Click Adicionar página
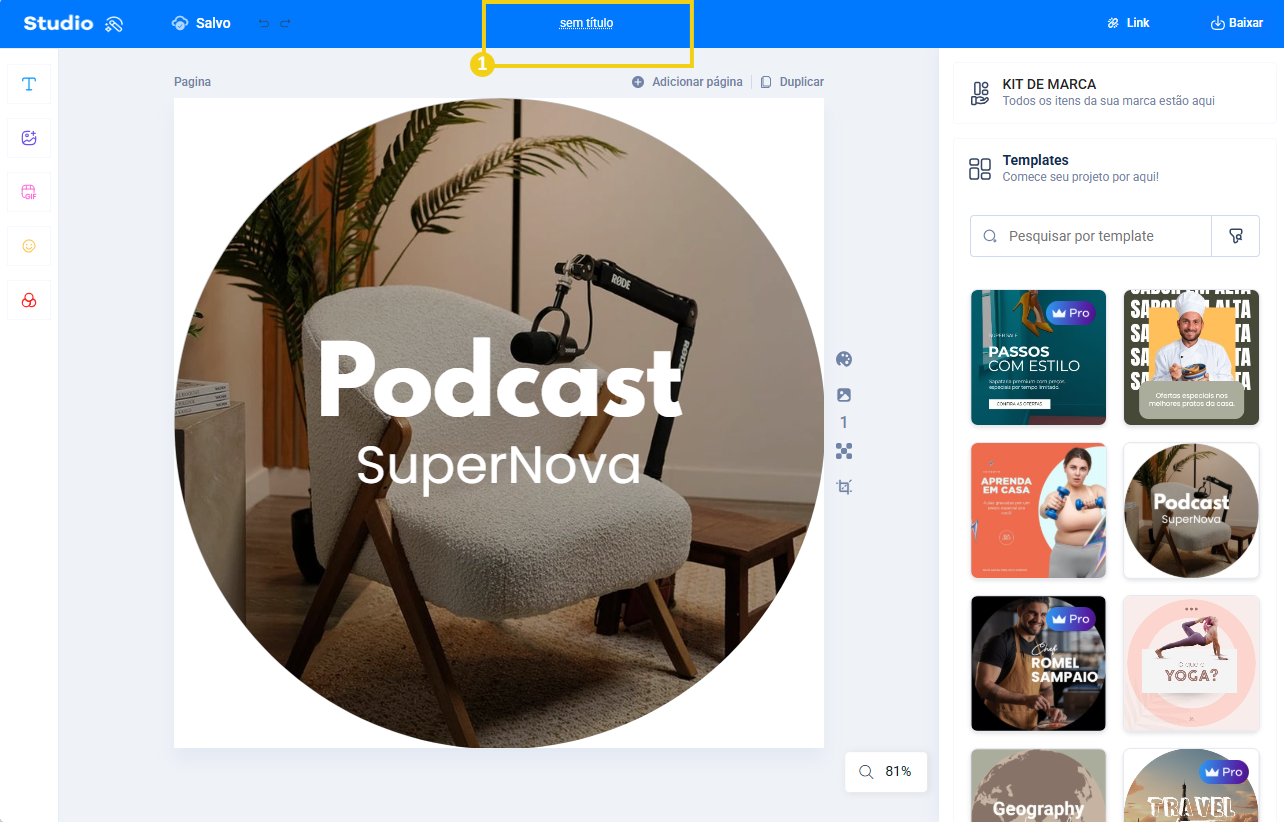The width and height of the screenshot is (1284, 822). pos(687,82)
